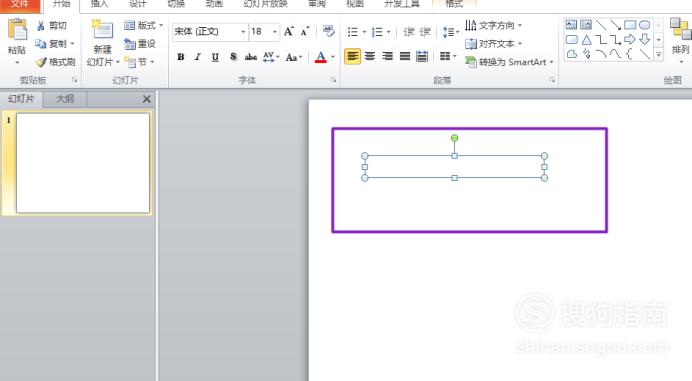Image resolution: width=692 pixels, height=381 pixels.
Task: Switch to the Format (格式) ribbon tab
Action: 454,4
